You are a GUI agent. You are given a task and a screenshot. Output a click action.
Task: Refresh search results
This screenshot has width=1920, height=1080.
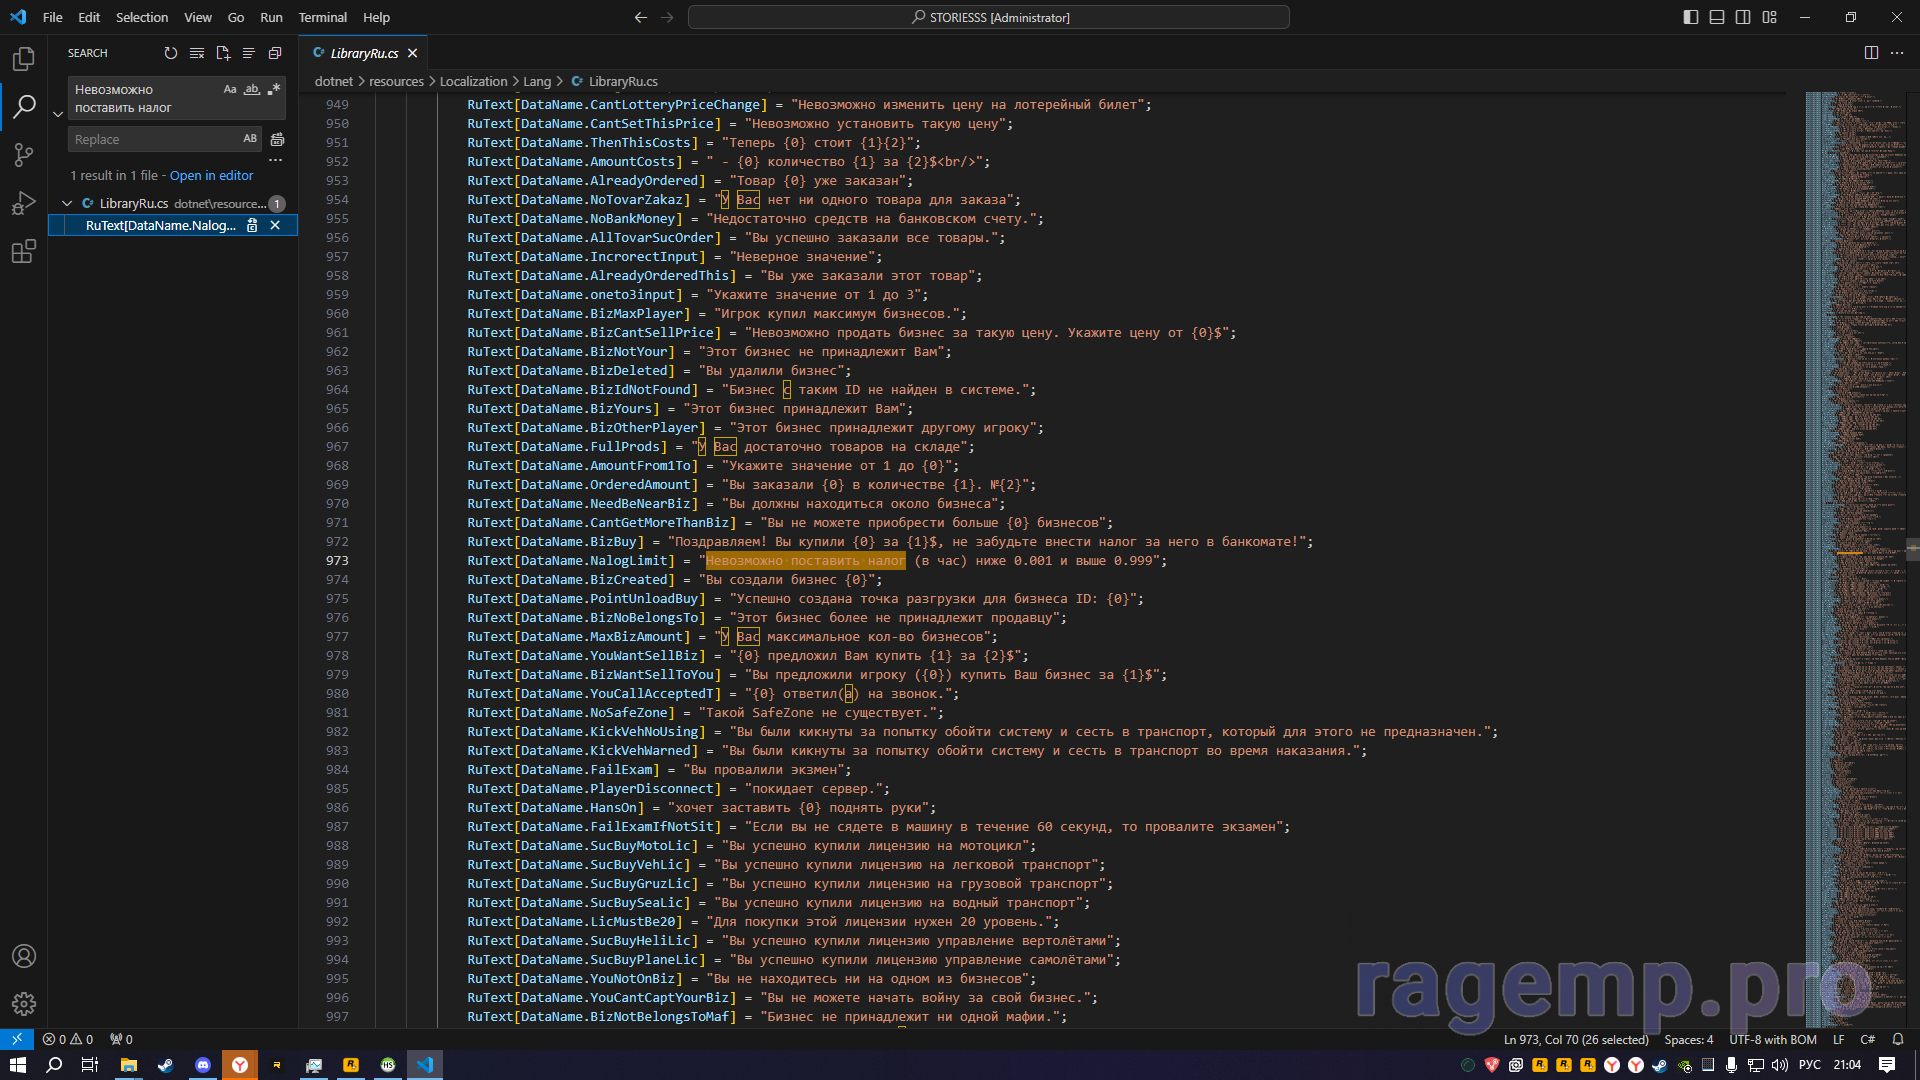[x=171, y=53]
